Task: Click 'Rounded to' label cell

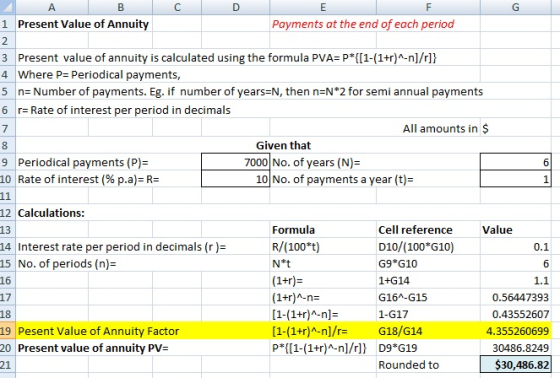Action: tap(408, 365)
